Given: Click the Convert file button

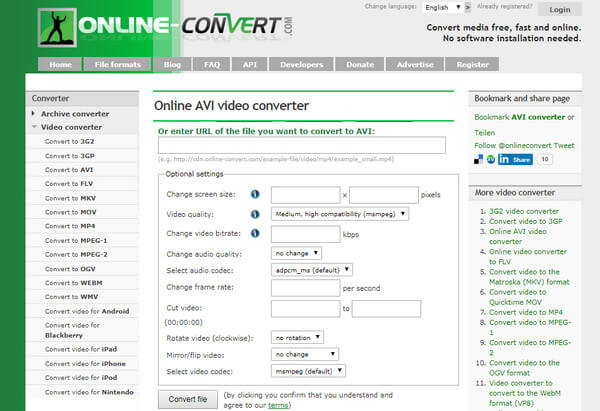Looking at the screenshot, I should click(188, 399).
